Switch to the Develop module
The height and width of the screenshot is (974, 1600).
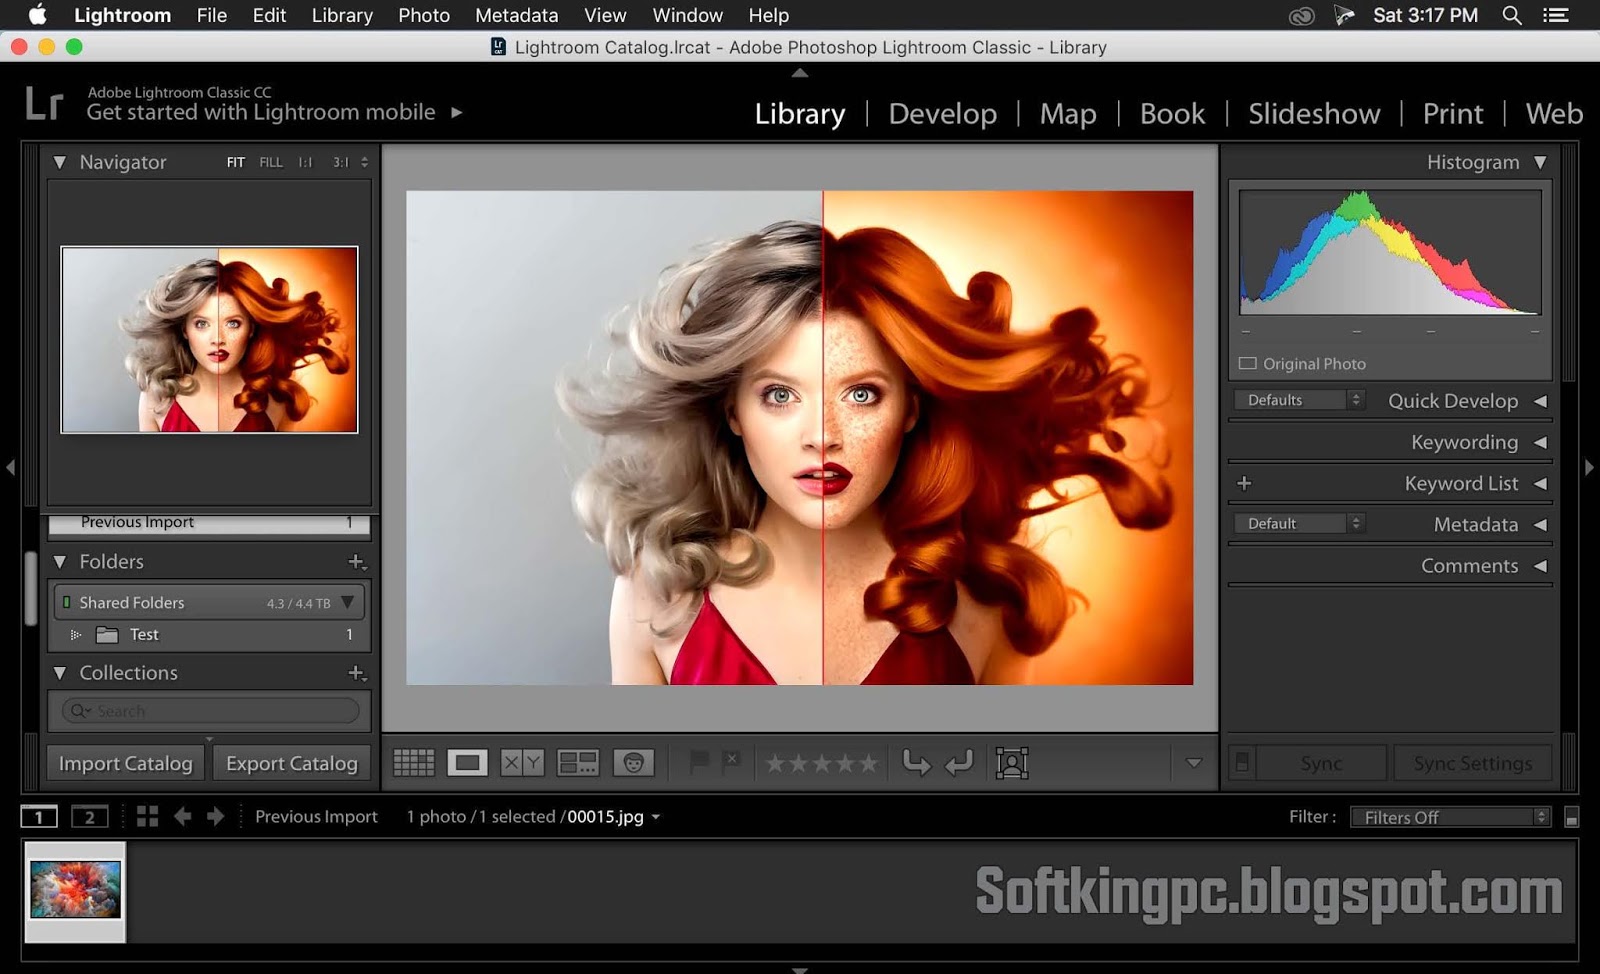point(941,113)
